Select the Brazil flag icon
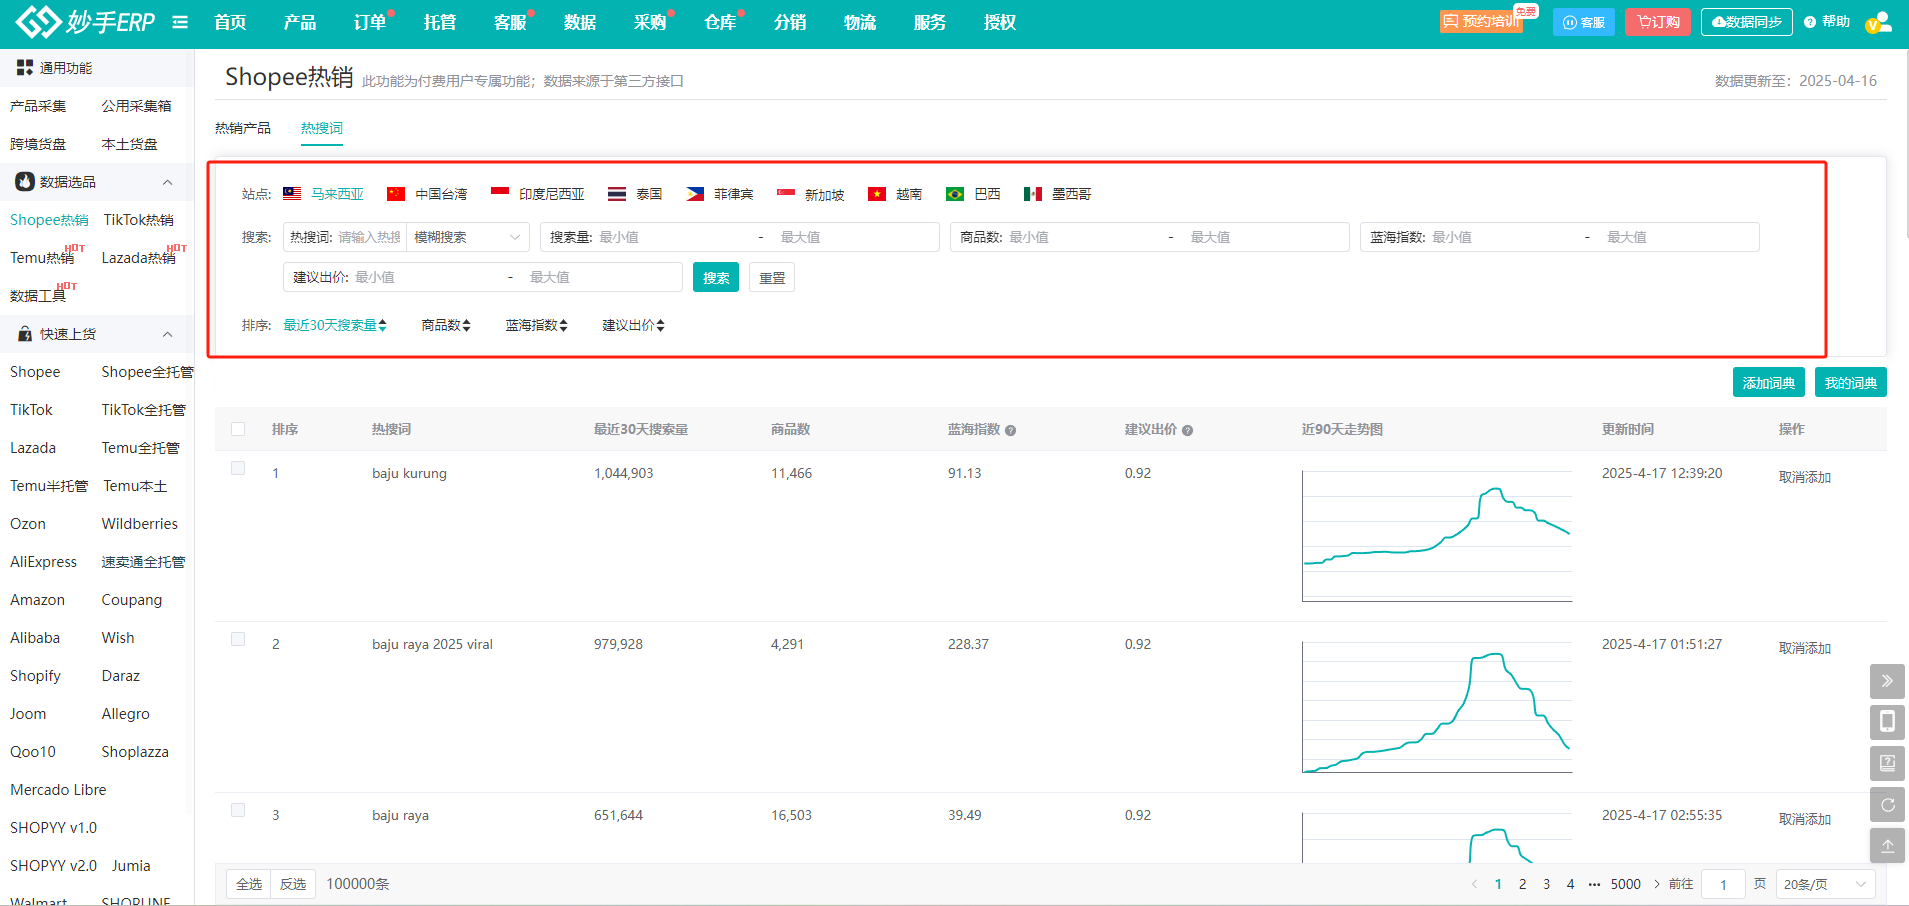The height and width of the screenshot is (906, 1909). (x=955, y=193)
